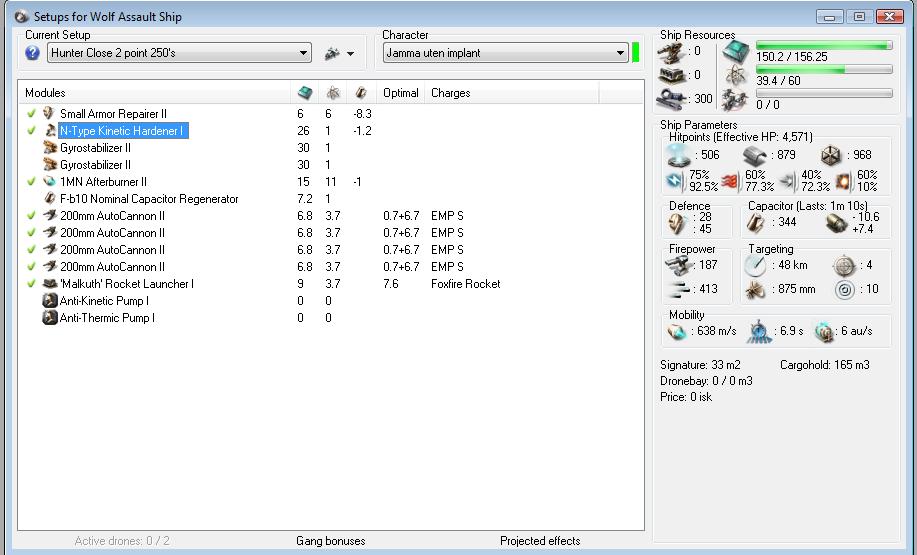Toggle the N-Type Kinetic Hardener I active checkmark
The image size is (917, 555).
coord(32,130)
